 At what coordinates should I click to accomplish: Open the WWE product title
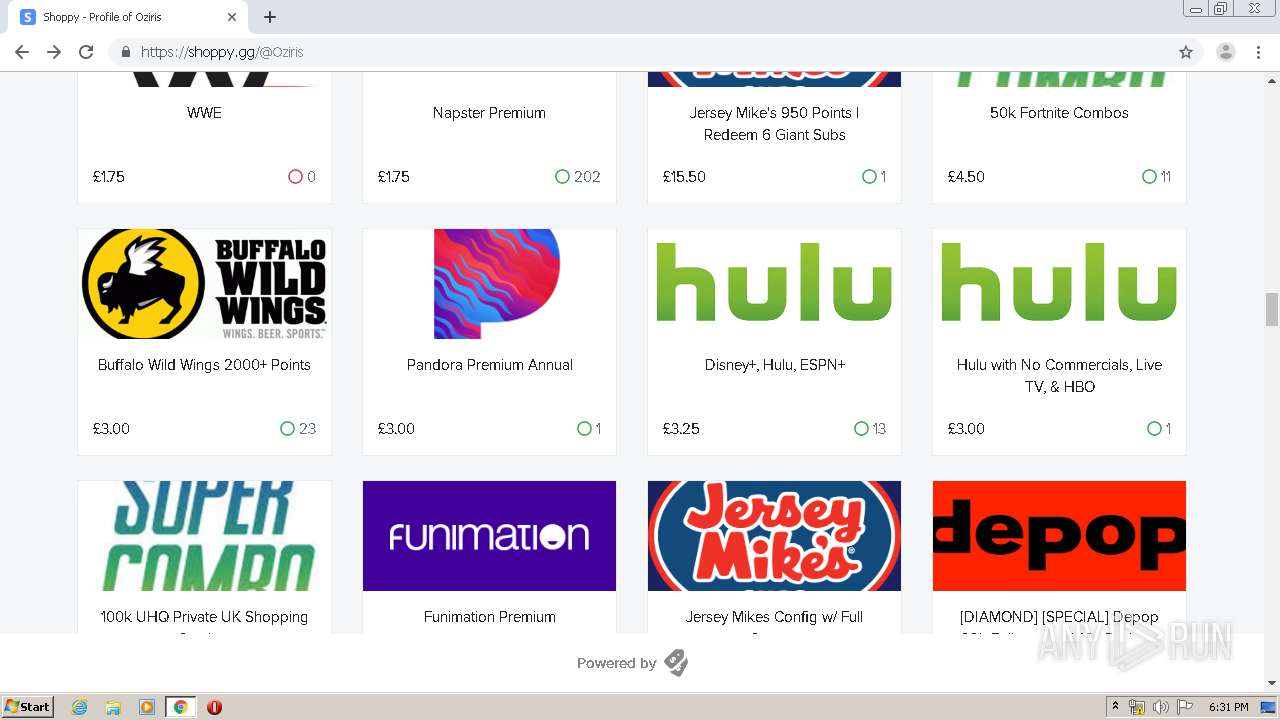[x=204, y=113]
